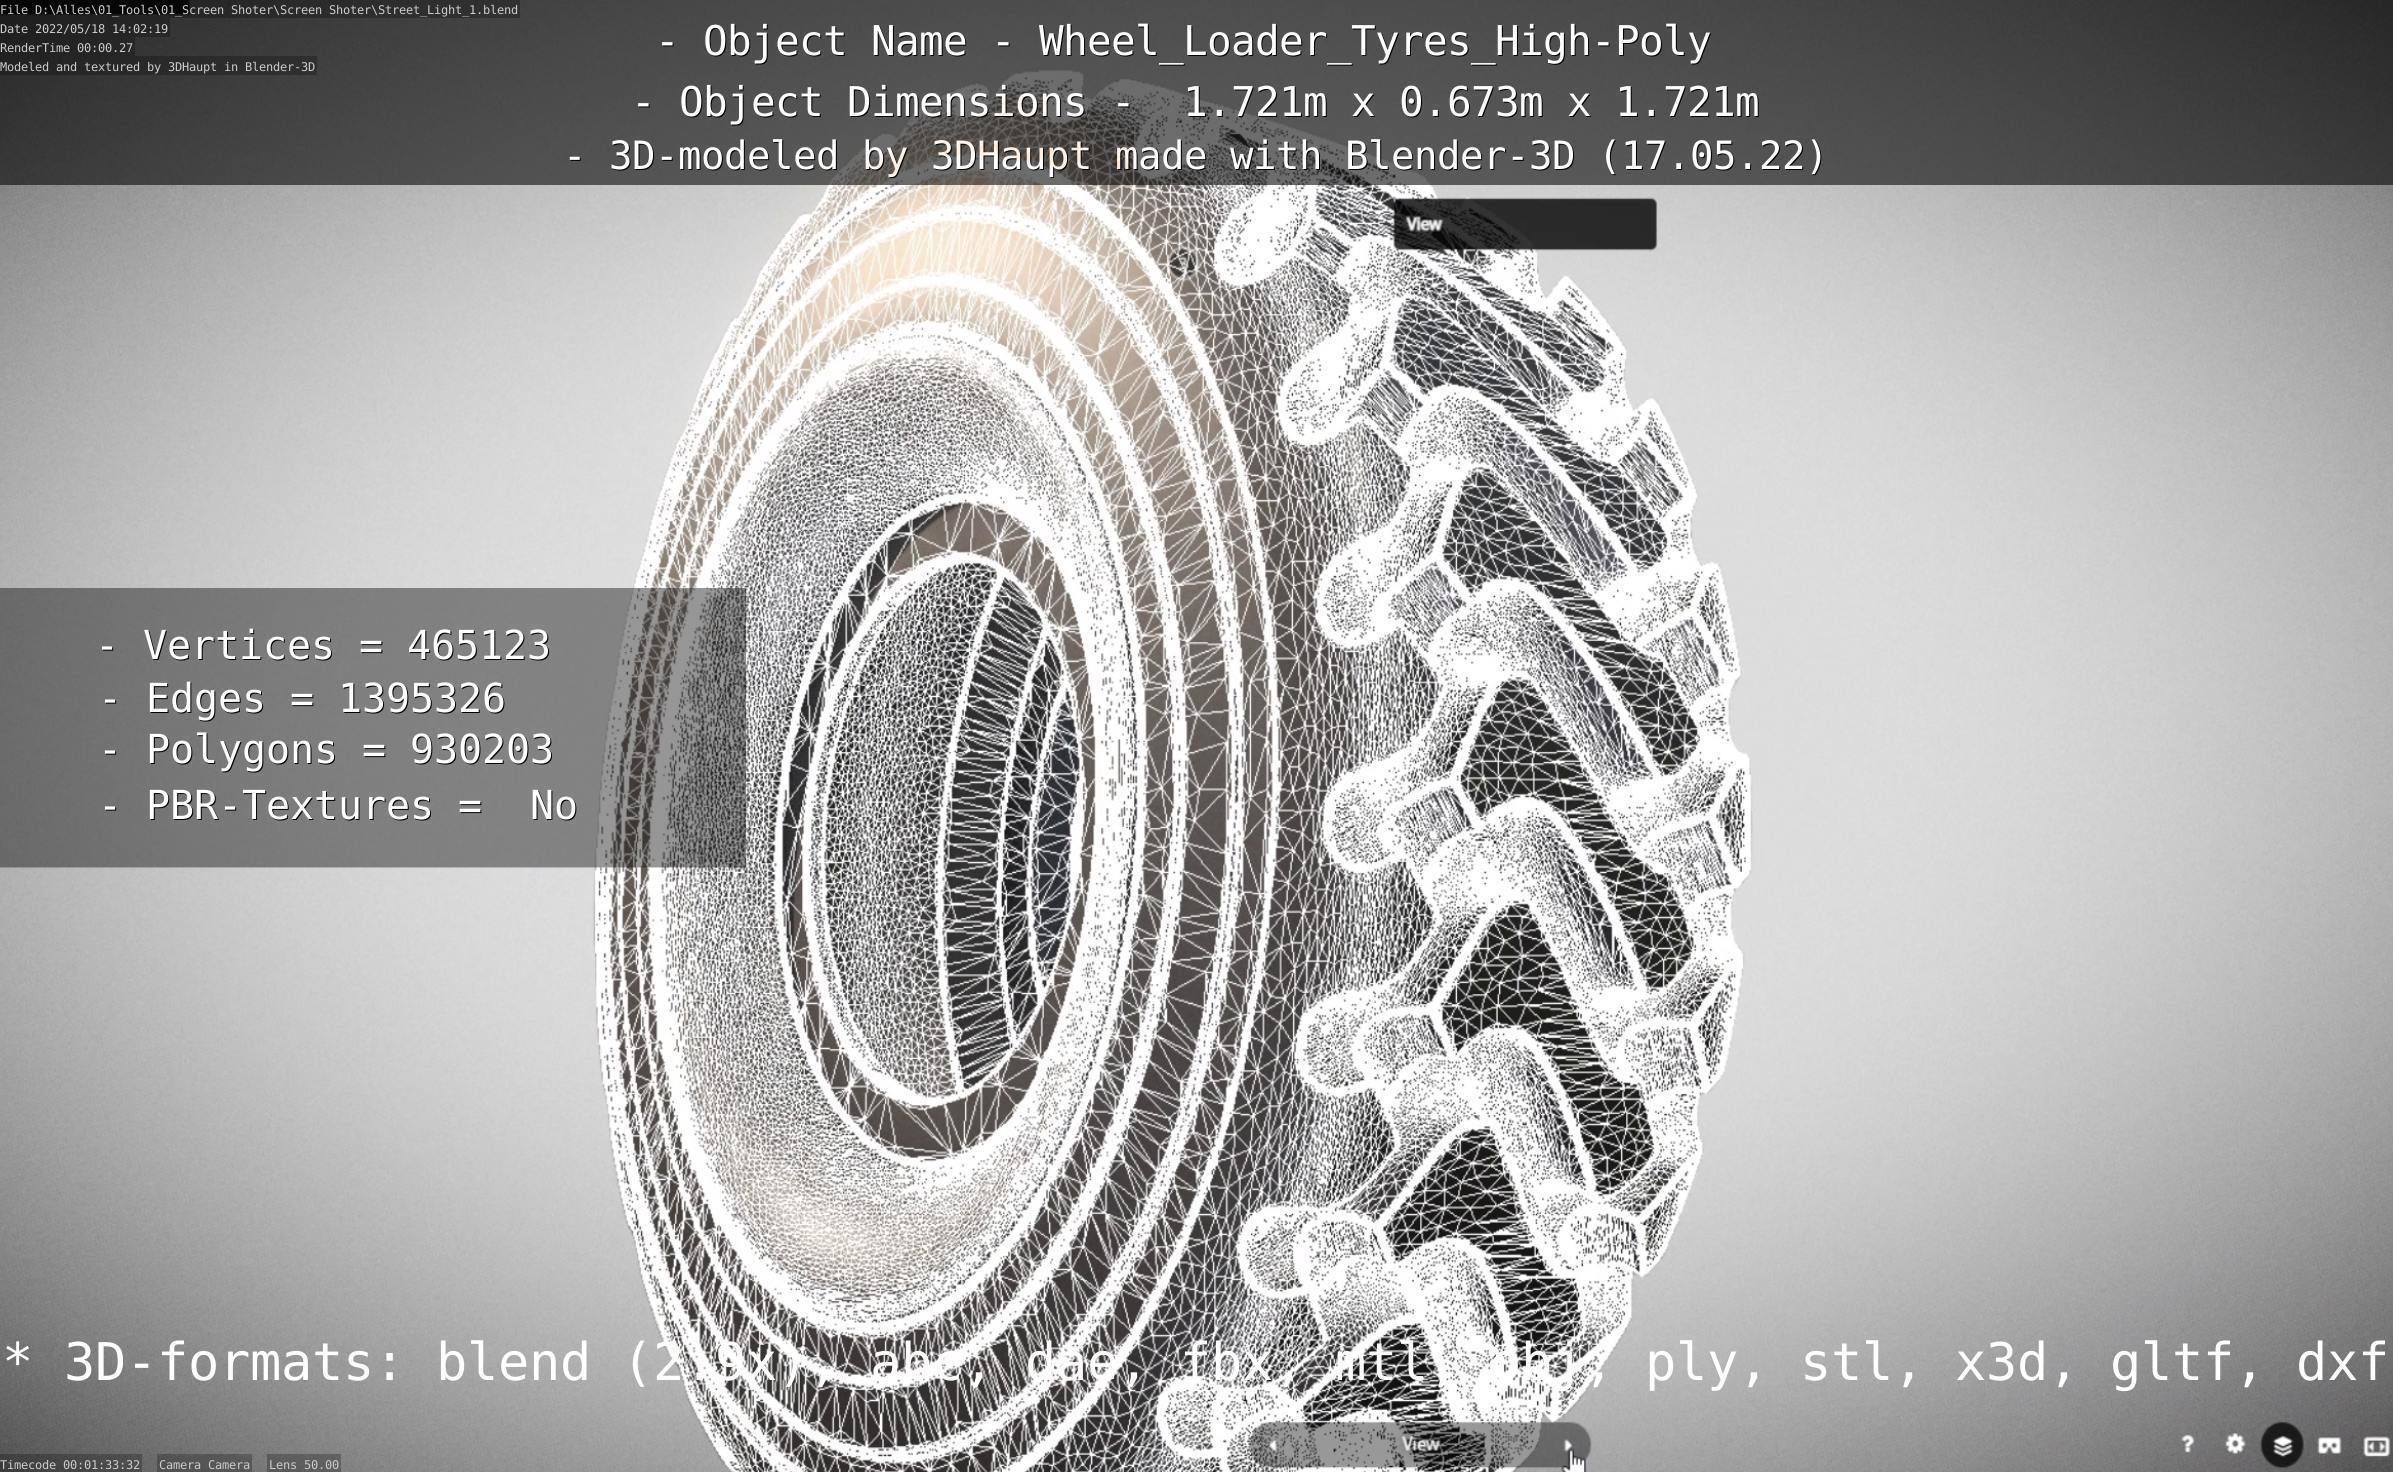Image resolution: width=2393 pixels, height=1472 pixels.
Task: Click the 3D-modeled by 3DHaupt text line
Action: click(x=1195, y=156)
